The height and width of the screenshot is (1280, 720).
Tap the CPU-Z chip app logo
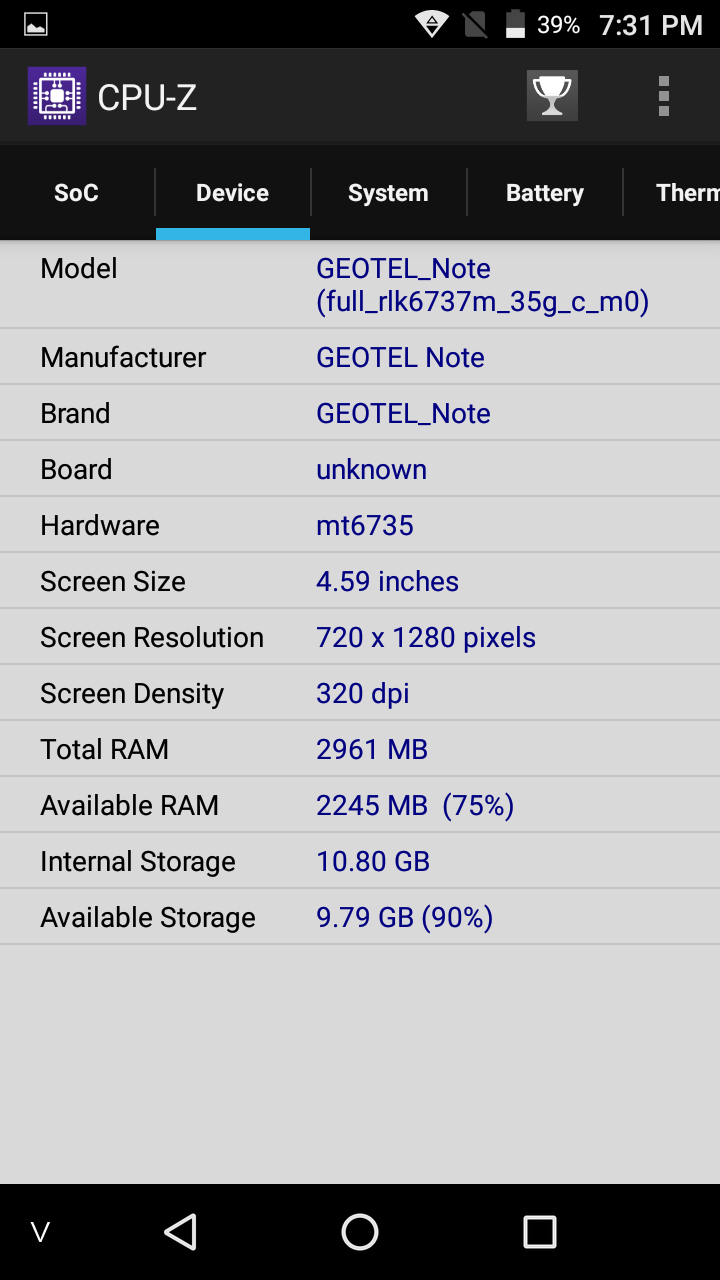57,96
